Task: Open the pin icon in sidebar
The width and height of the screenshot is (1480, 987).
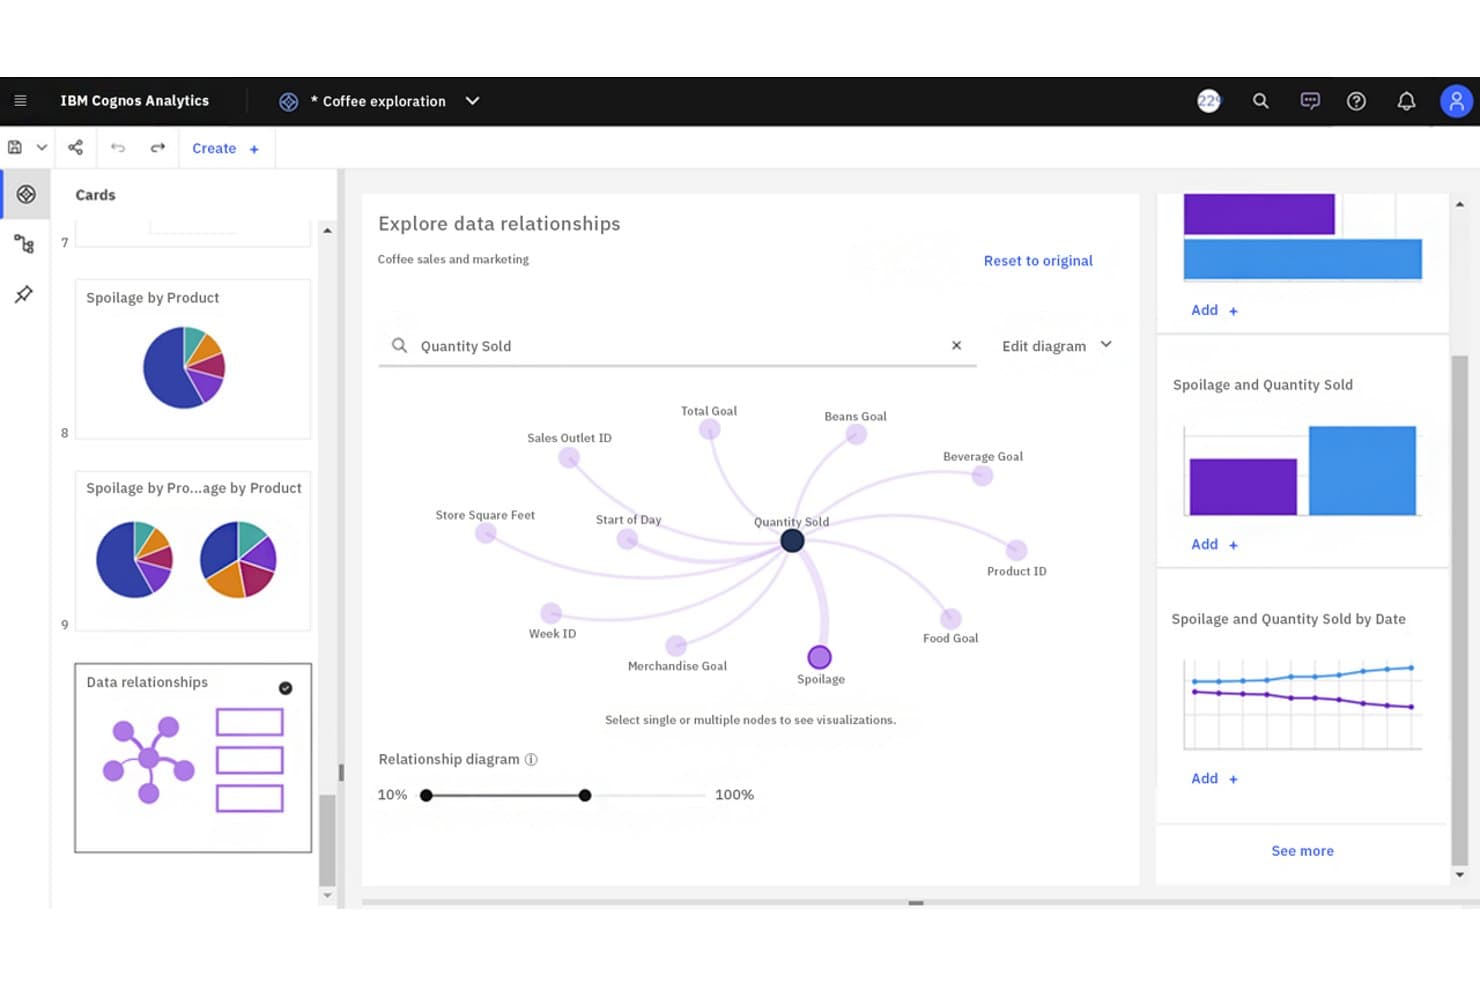Action: [24, 294]
